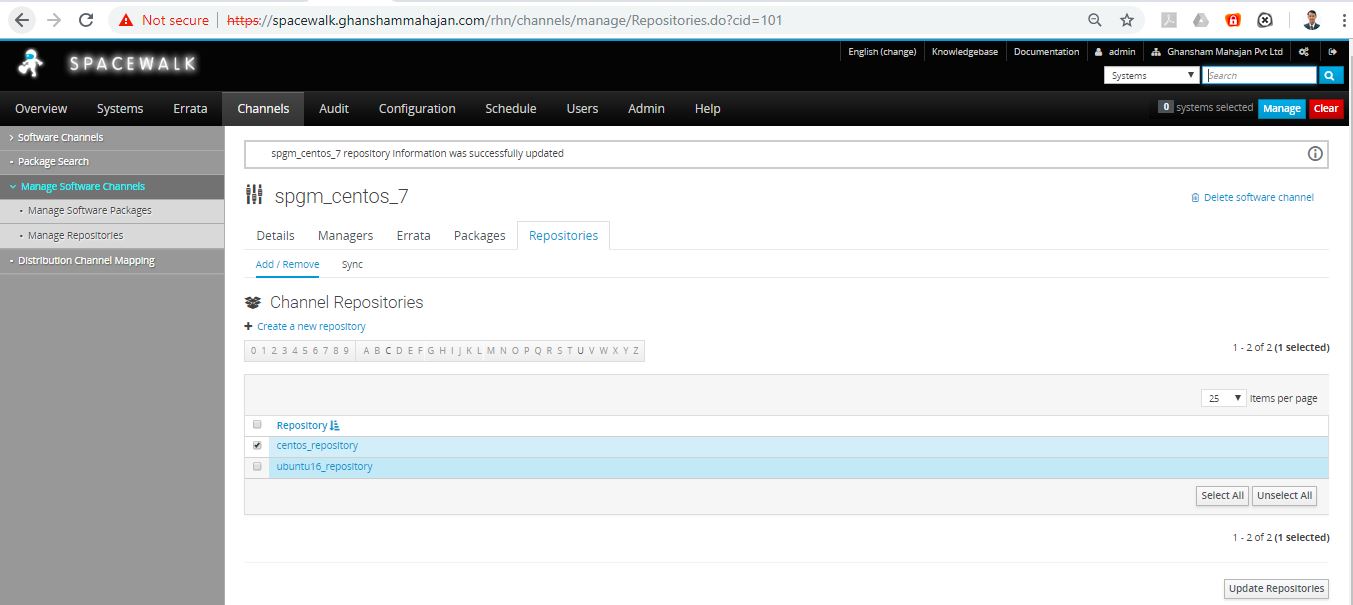The image size is (1353, 605).
Task: Switch to the Packages tab
Action: [x=479, y=236]
